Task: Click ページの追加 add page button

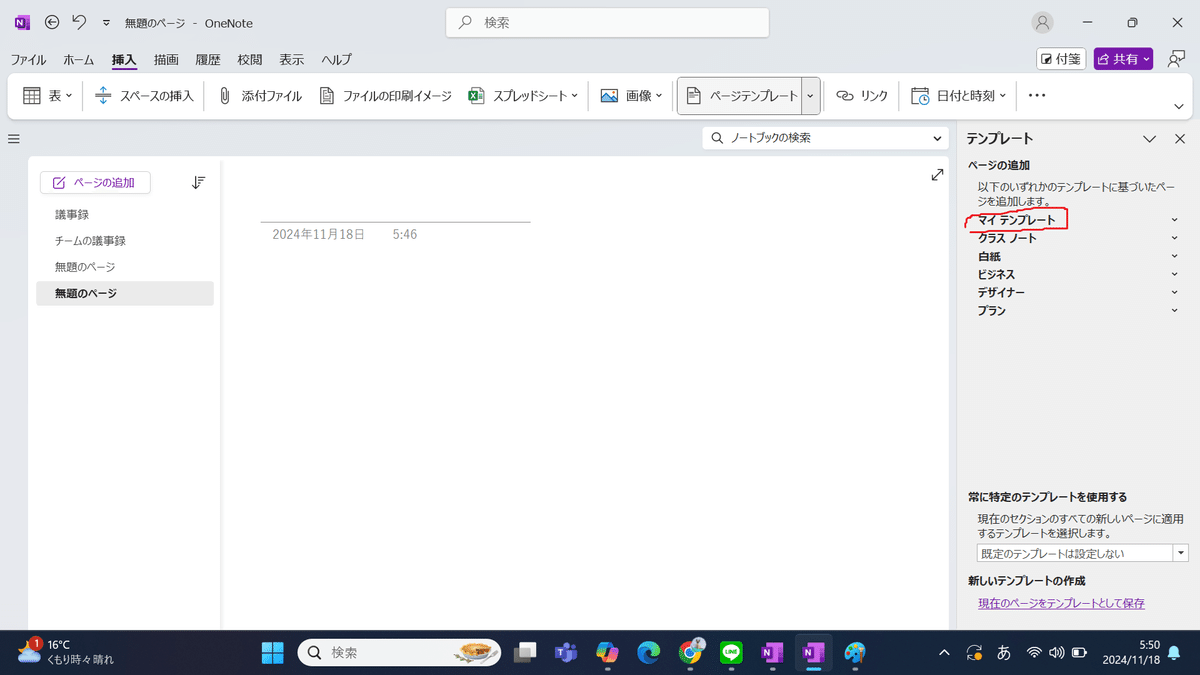Action: tap(95, 183)
